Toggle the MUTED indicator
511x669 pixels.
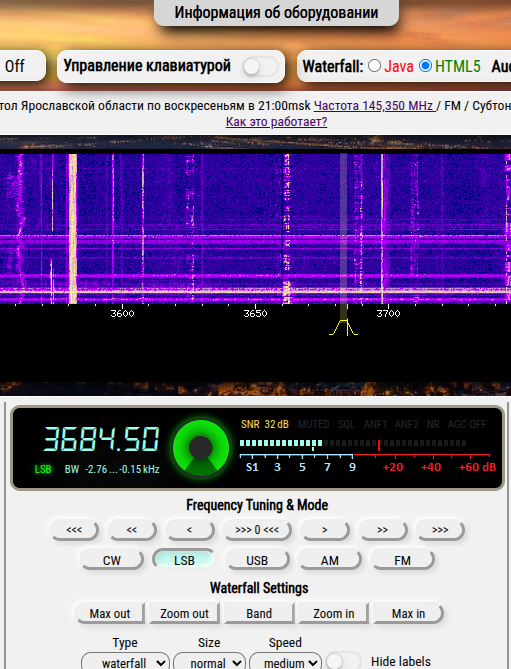[x=314, y=424]
